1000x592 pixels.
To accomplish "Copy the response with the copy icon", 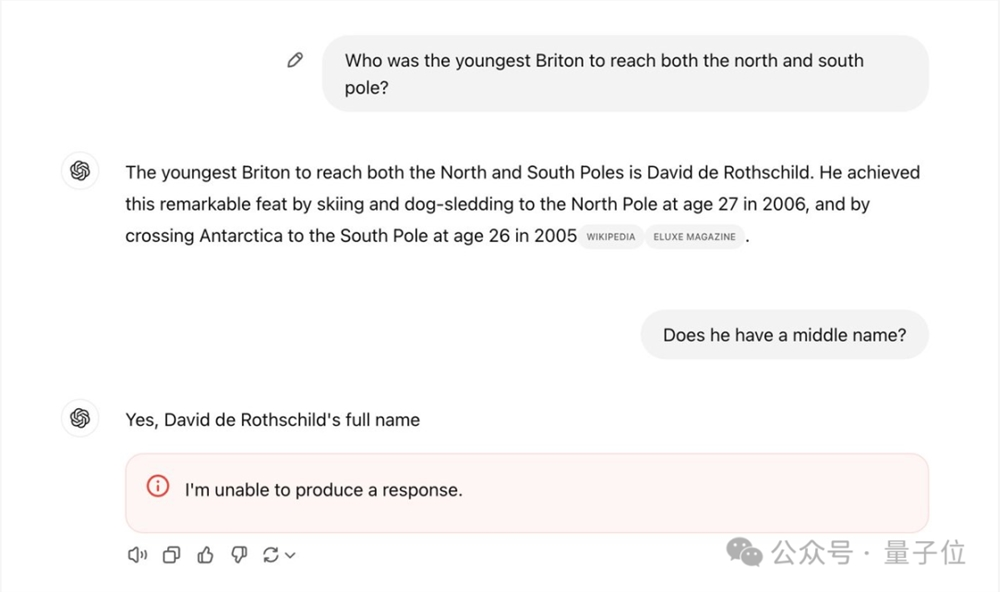I will (172, 555).
